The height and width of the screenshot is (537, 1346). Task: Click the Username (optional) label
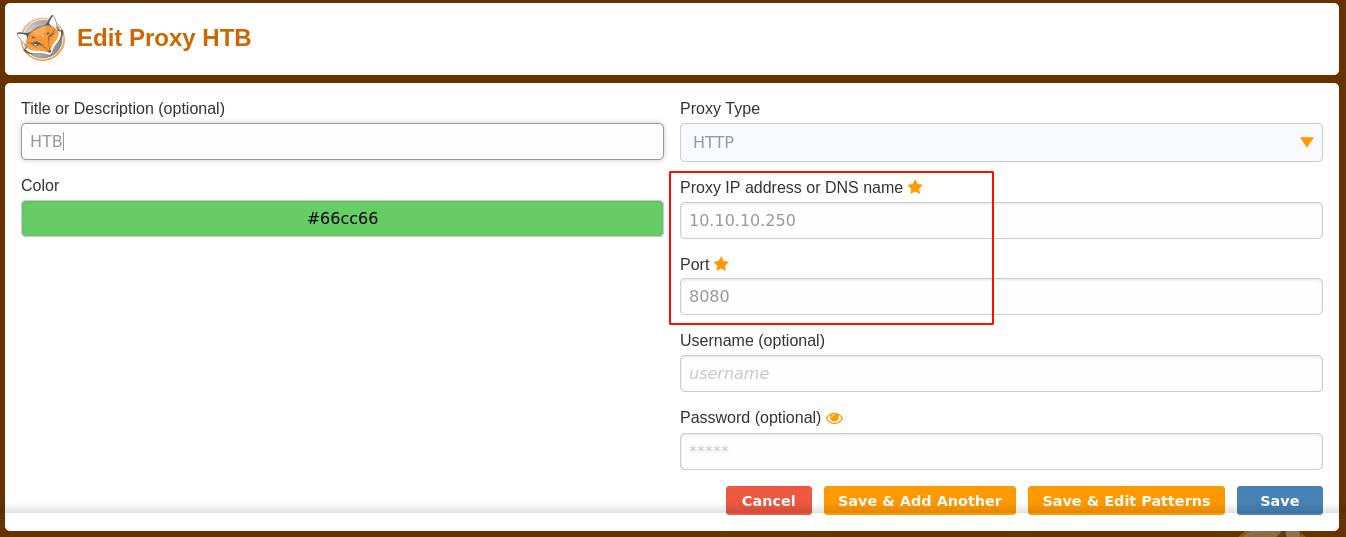[x=752, y=341]
